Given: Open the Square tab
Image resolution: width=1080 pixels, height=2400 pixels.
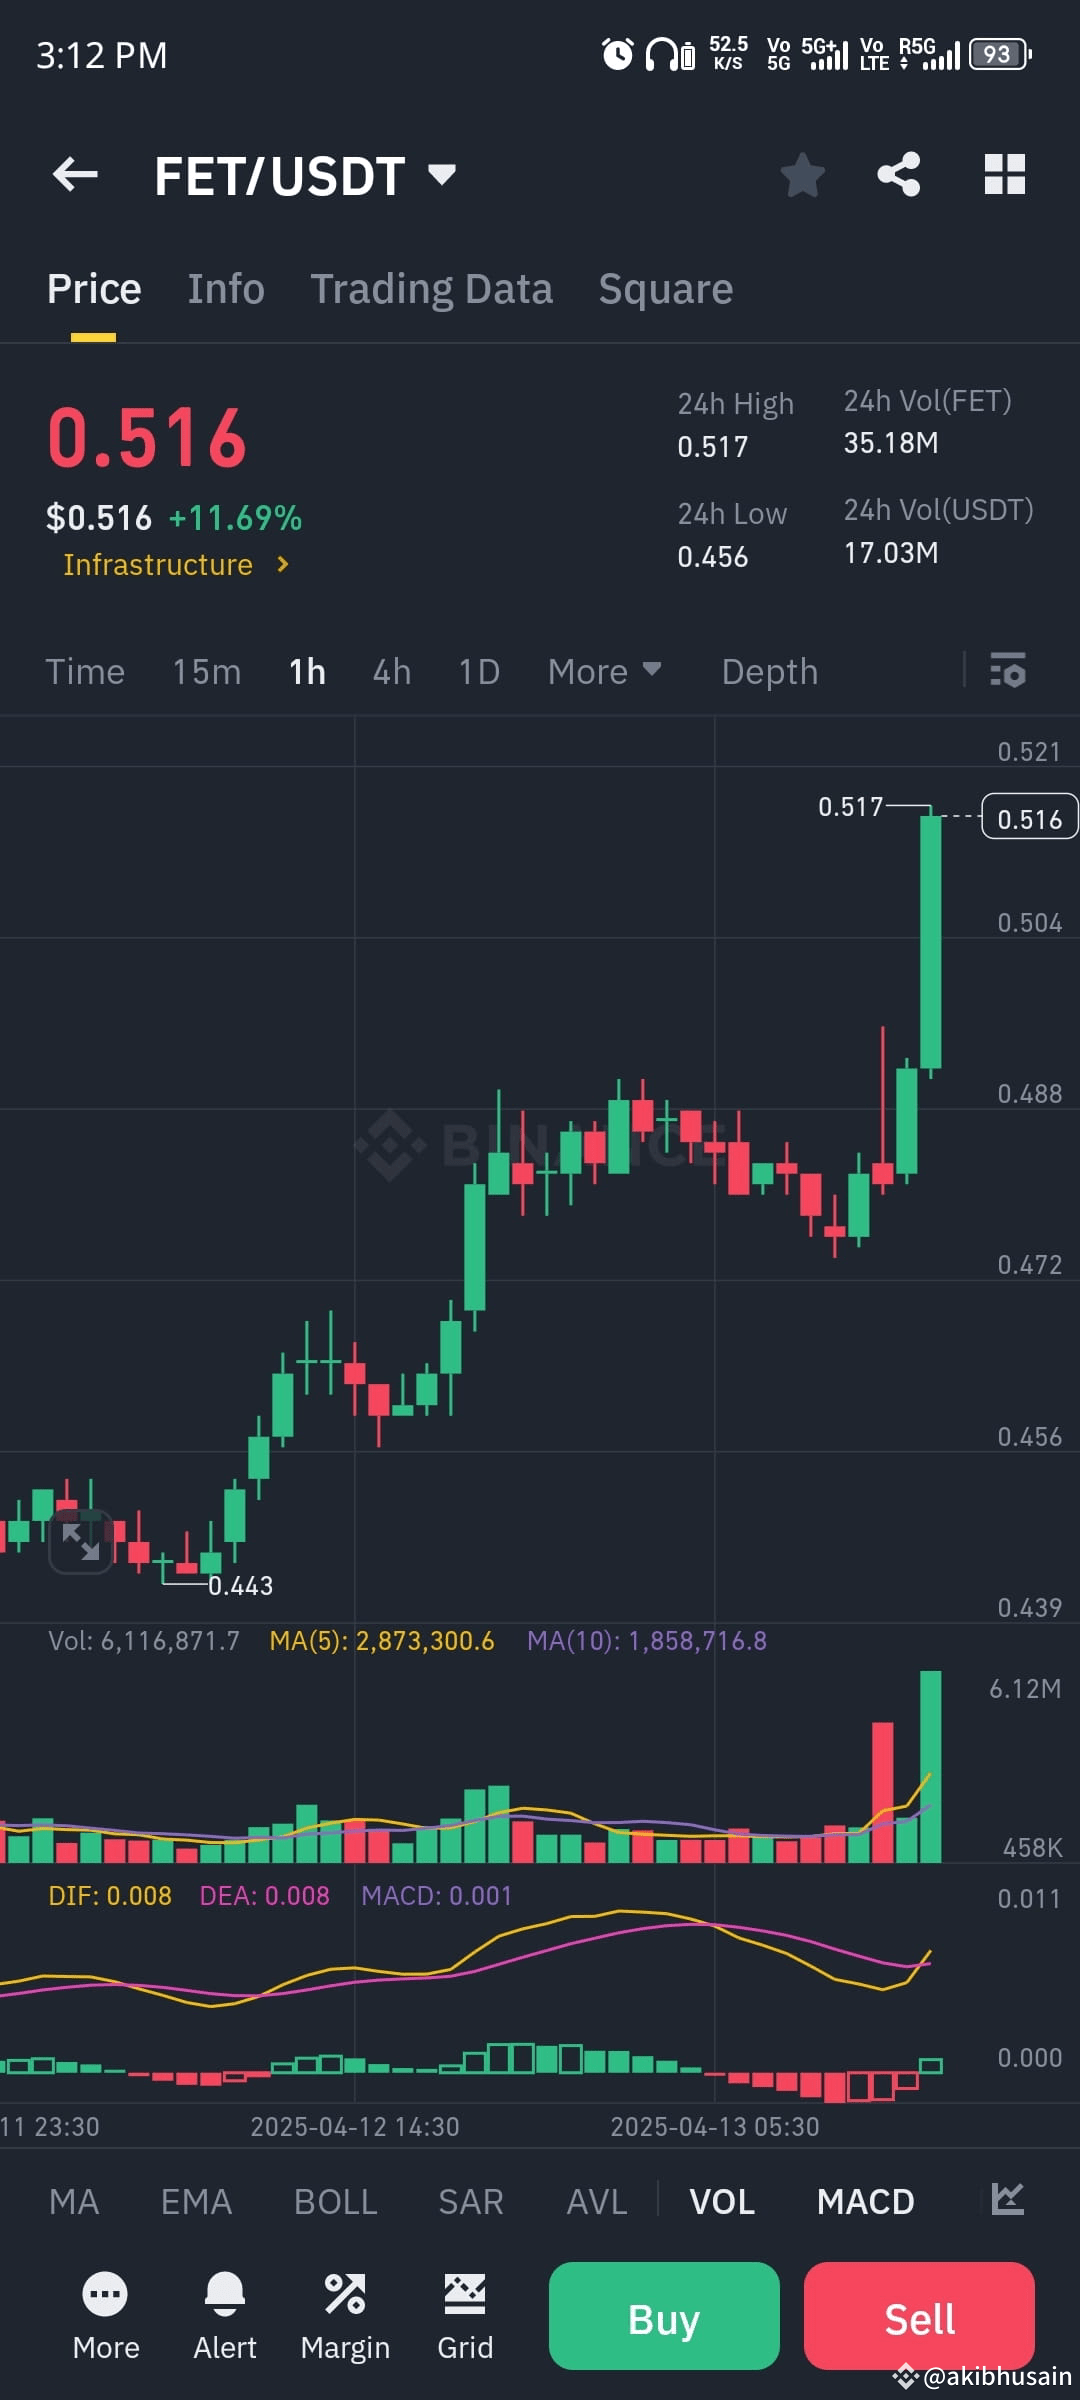Looking at the screenshot, I should coord(664,288).
